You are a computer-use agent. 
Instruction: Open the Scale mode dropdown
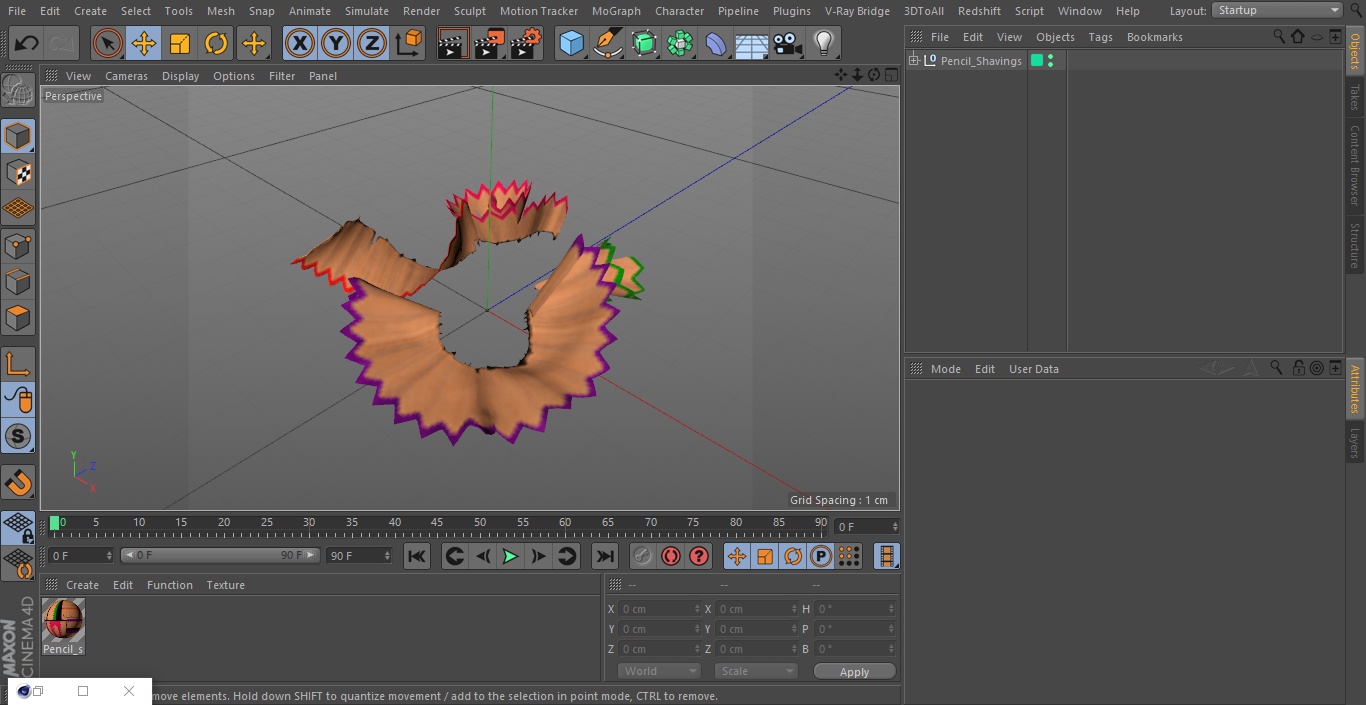click(x=756, y=671)
